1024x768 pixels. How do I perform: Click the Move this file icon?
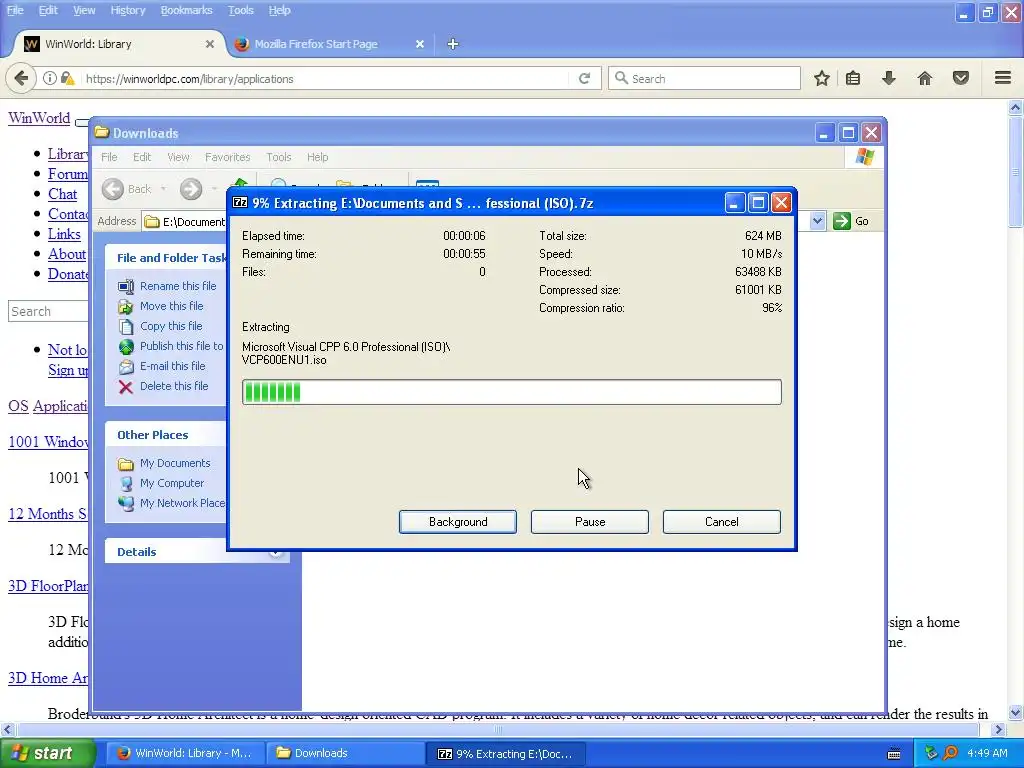[x=126, y=306]
